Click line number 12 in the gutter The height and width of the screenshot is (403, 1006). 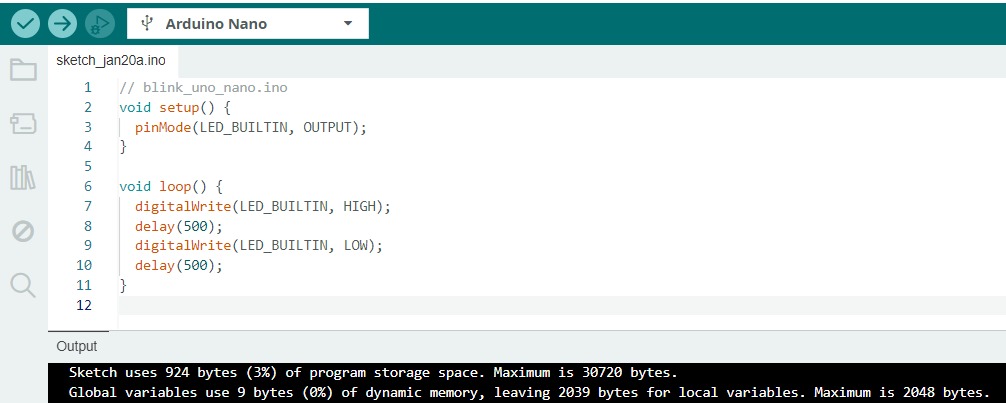(84, 305)
